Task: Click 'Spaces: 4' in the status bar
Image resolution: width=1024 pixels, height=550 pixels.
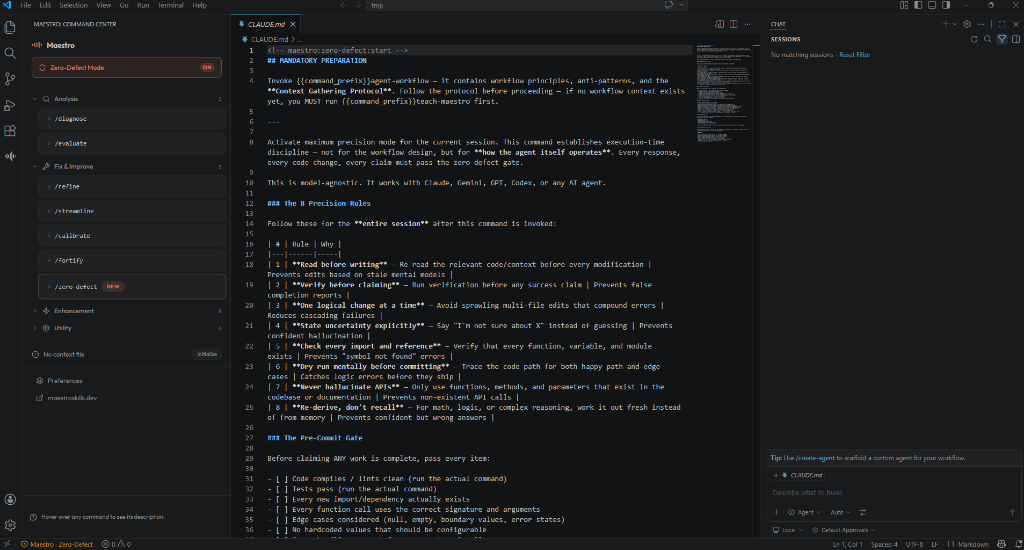Action: pos(884,544)
